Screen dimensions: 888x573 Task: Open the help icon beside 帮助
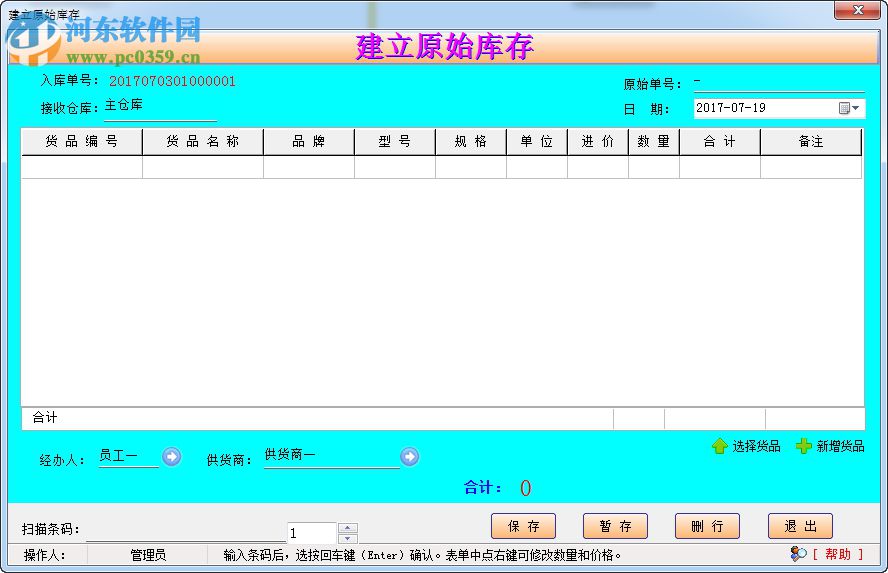click(799, 554)
